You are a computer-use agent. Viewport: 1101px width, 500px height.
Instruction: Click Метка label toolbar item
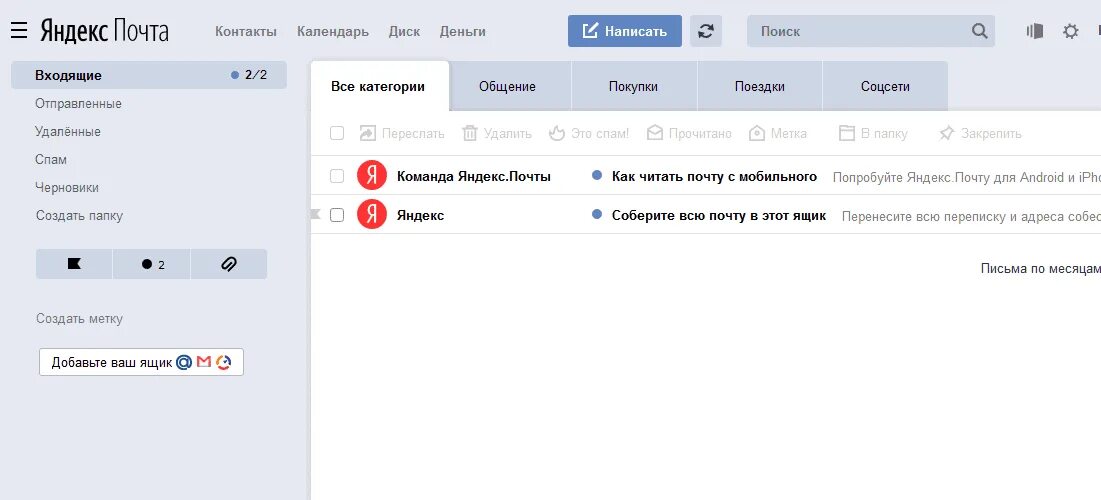(x=777, y=133)
